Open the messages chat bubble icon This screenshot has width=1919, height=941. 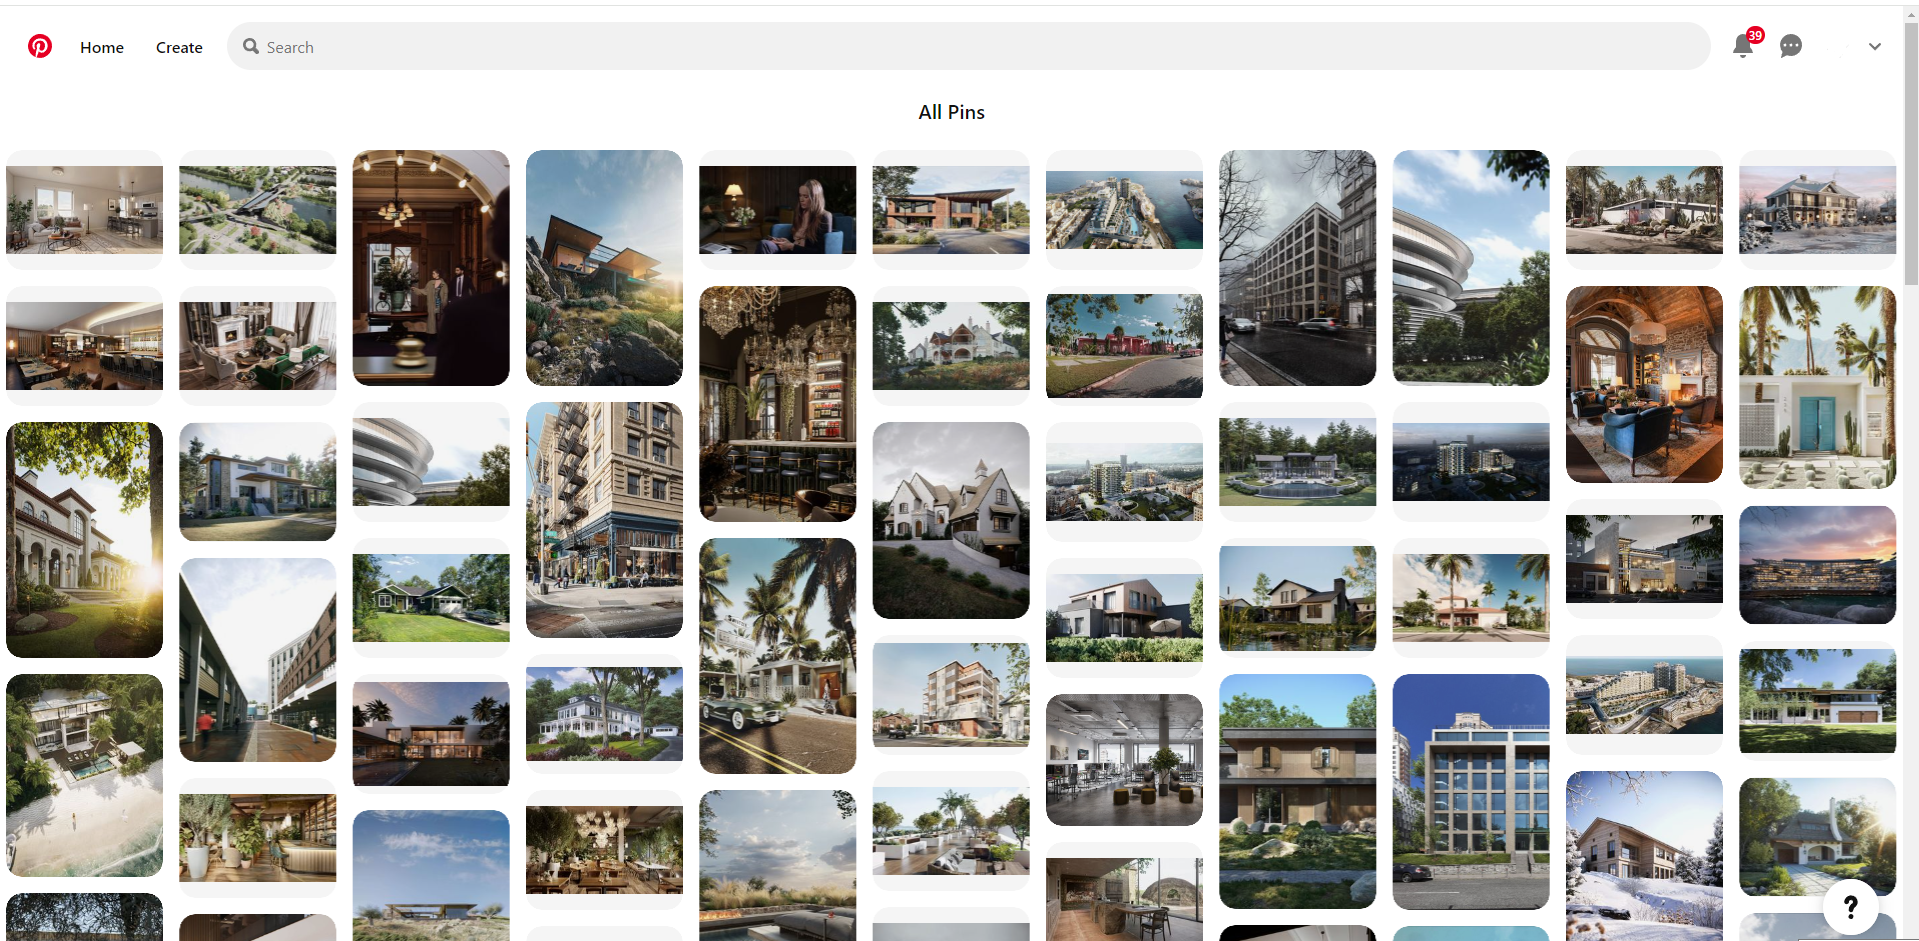pyautogui.click(x=1791, y=46)
